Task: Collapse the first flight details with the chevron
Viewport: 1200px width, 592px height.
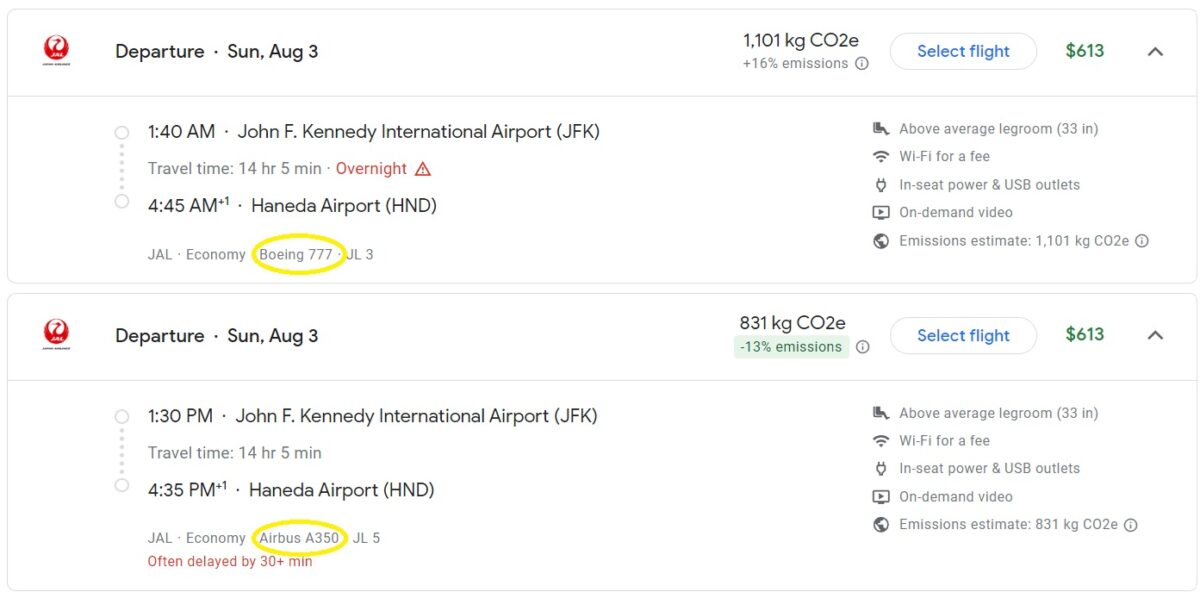Action: 1155,51
